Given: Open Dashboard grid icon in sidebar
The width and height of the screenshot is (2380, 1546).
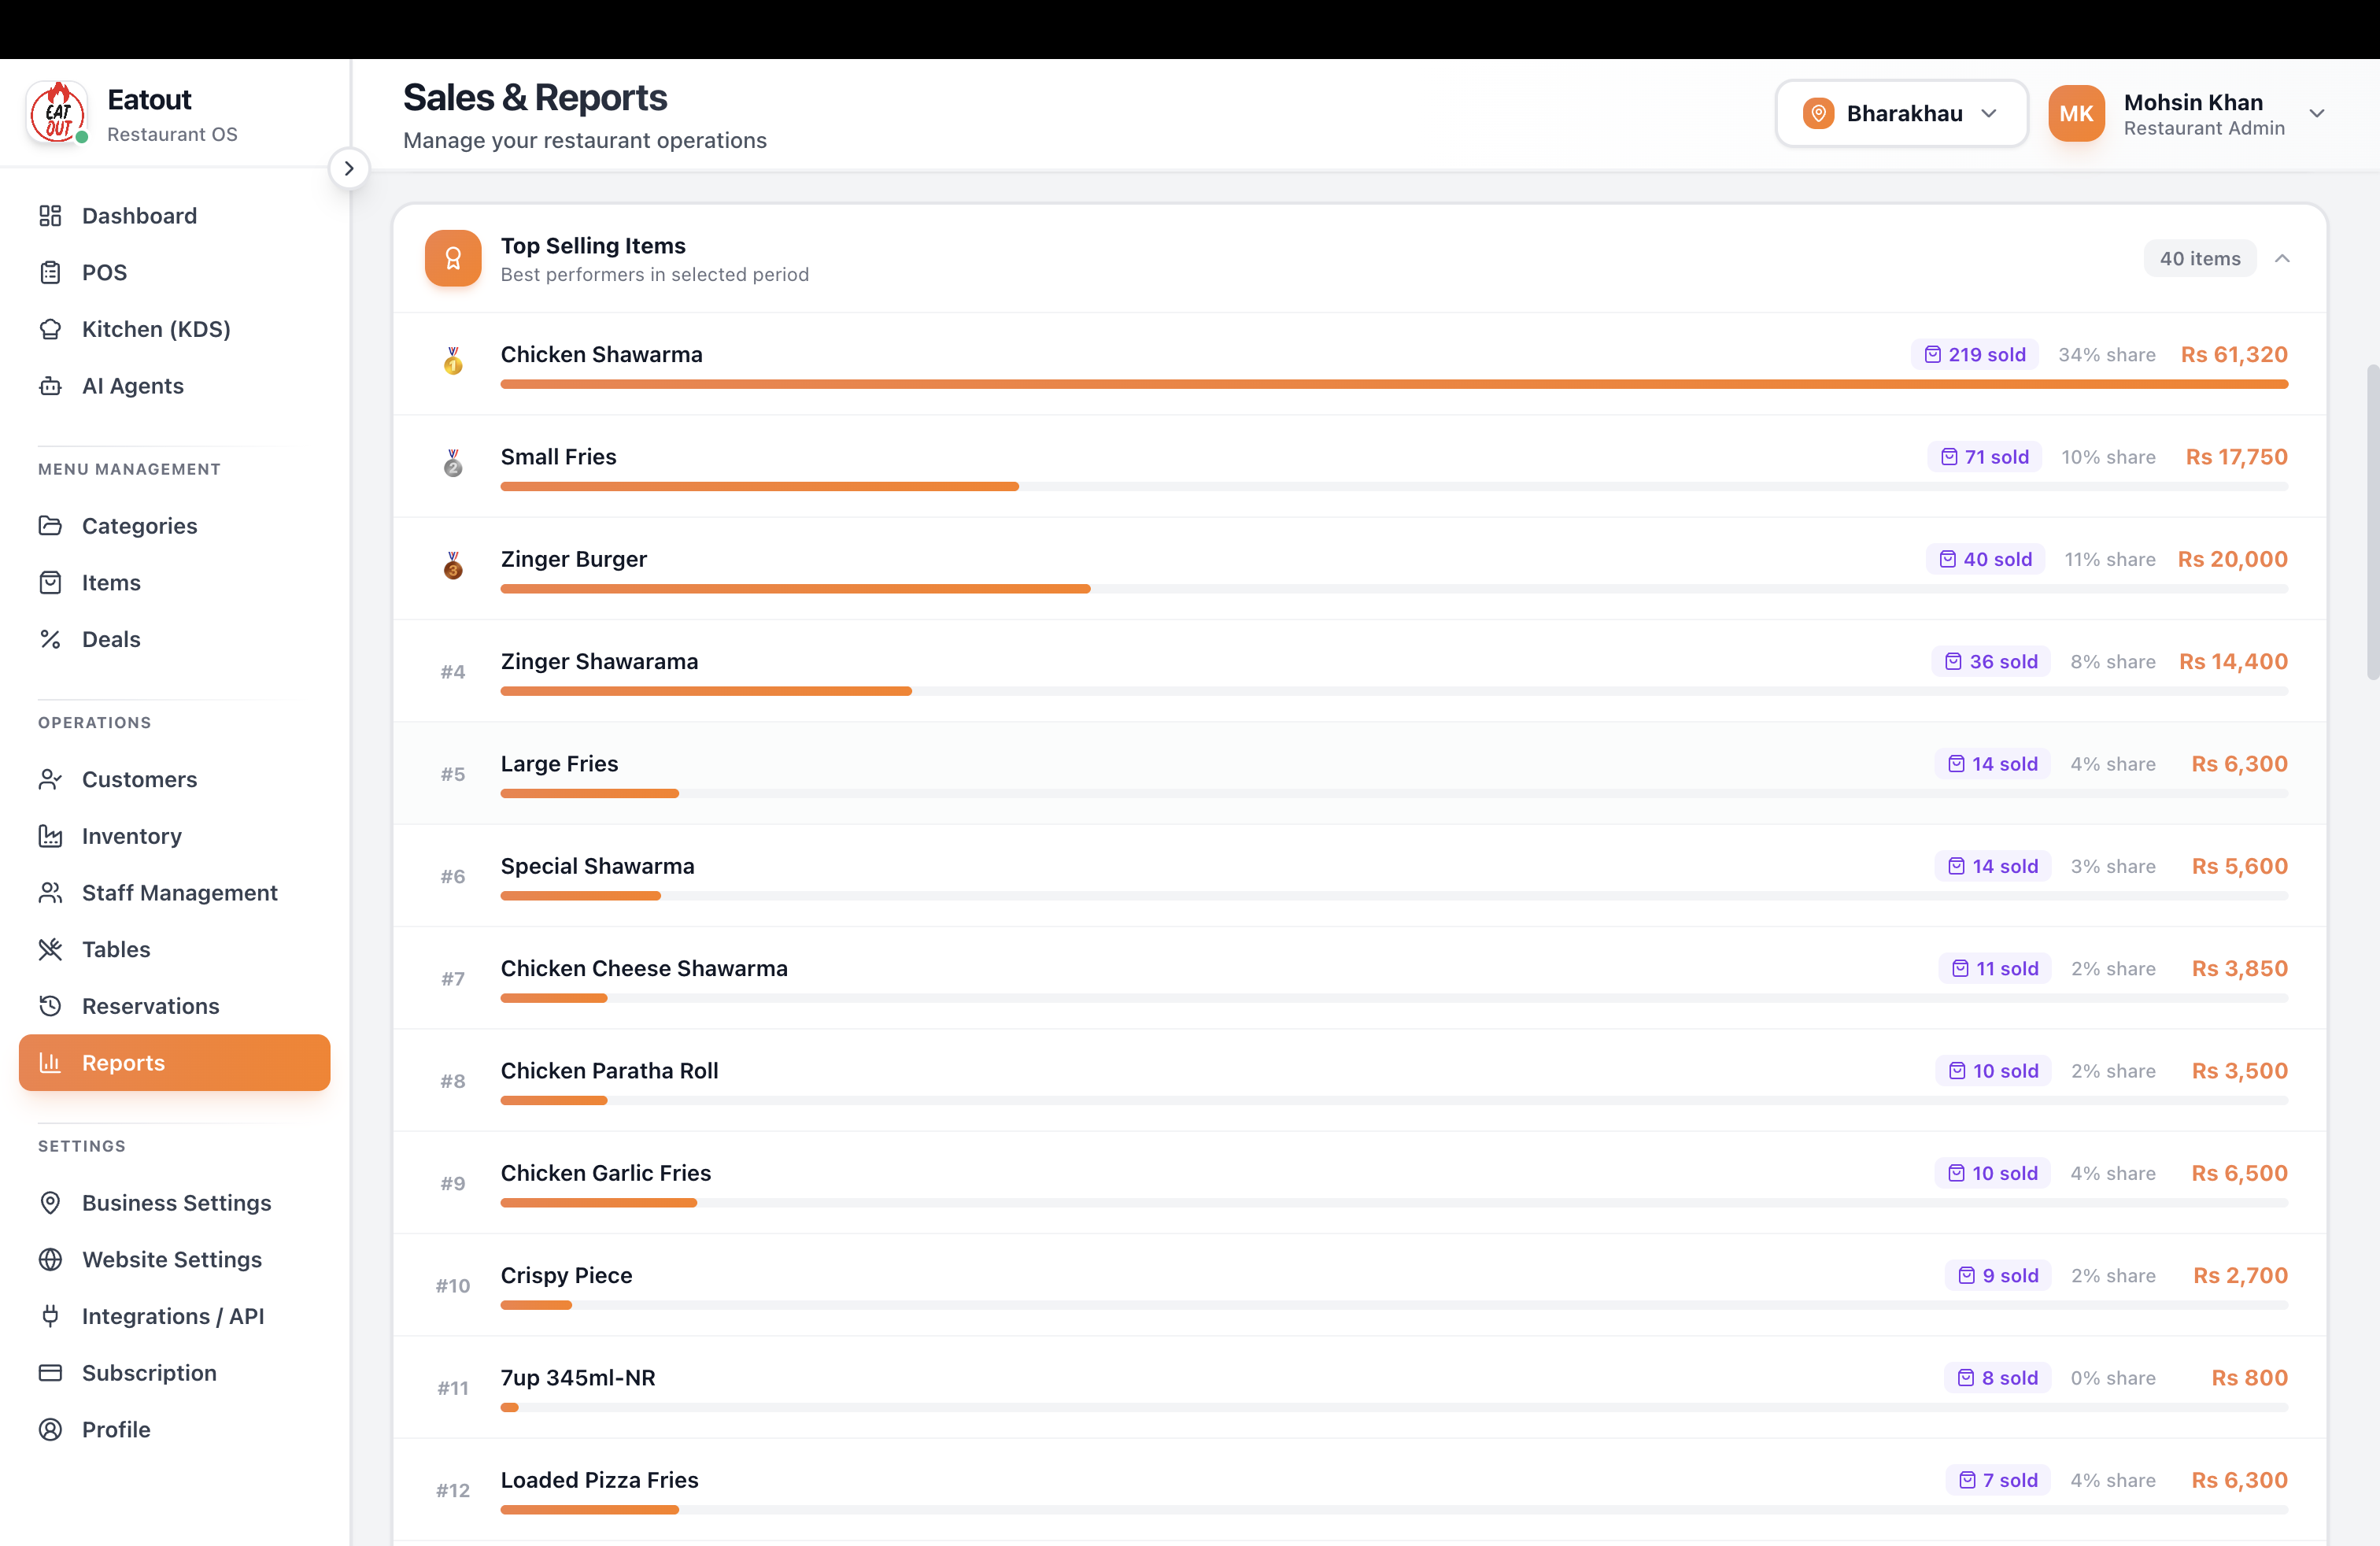Looking at the screenshot, I should click(50, 216).
